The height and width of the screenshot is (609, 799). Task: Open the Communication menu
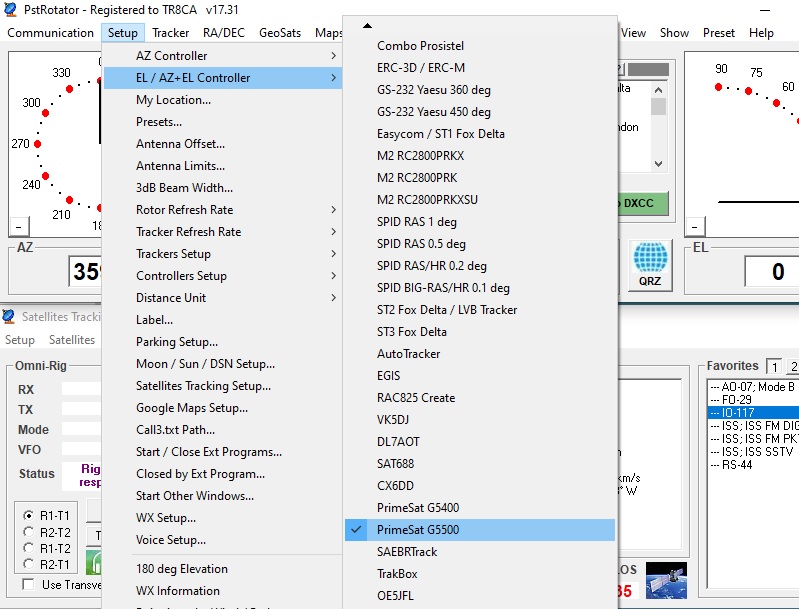(50, 33)
